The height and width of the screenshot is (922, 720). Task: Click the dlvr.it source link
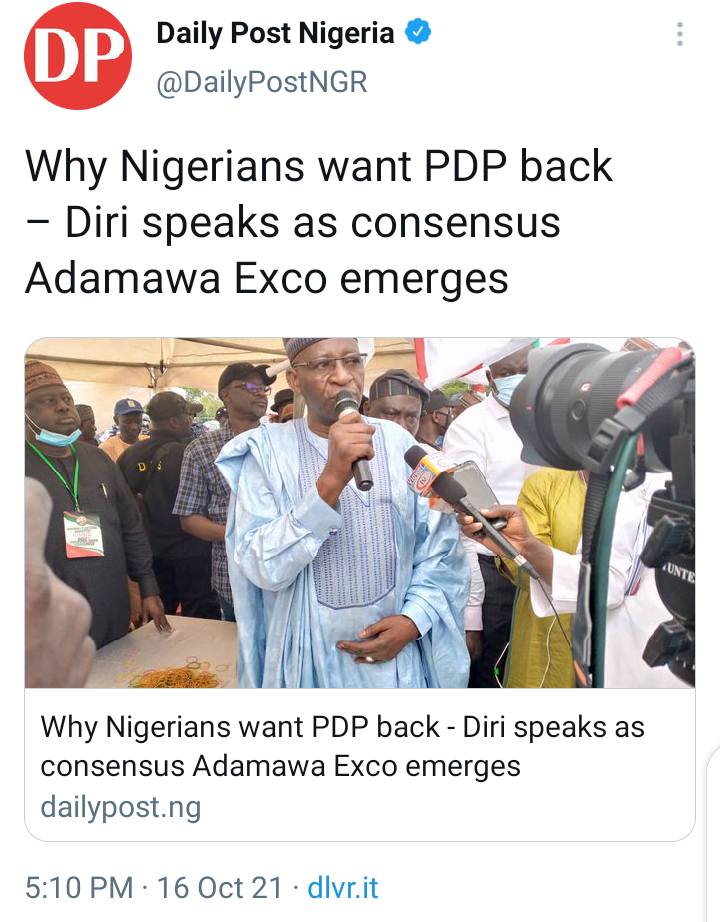(342, 887)
